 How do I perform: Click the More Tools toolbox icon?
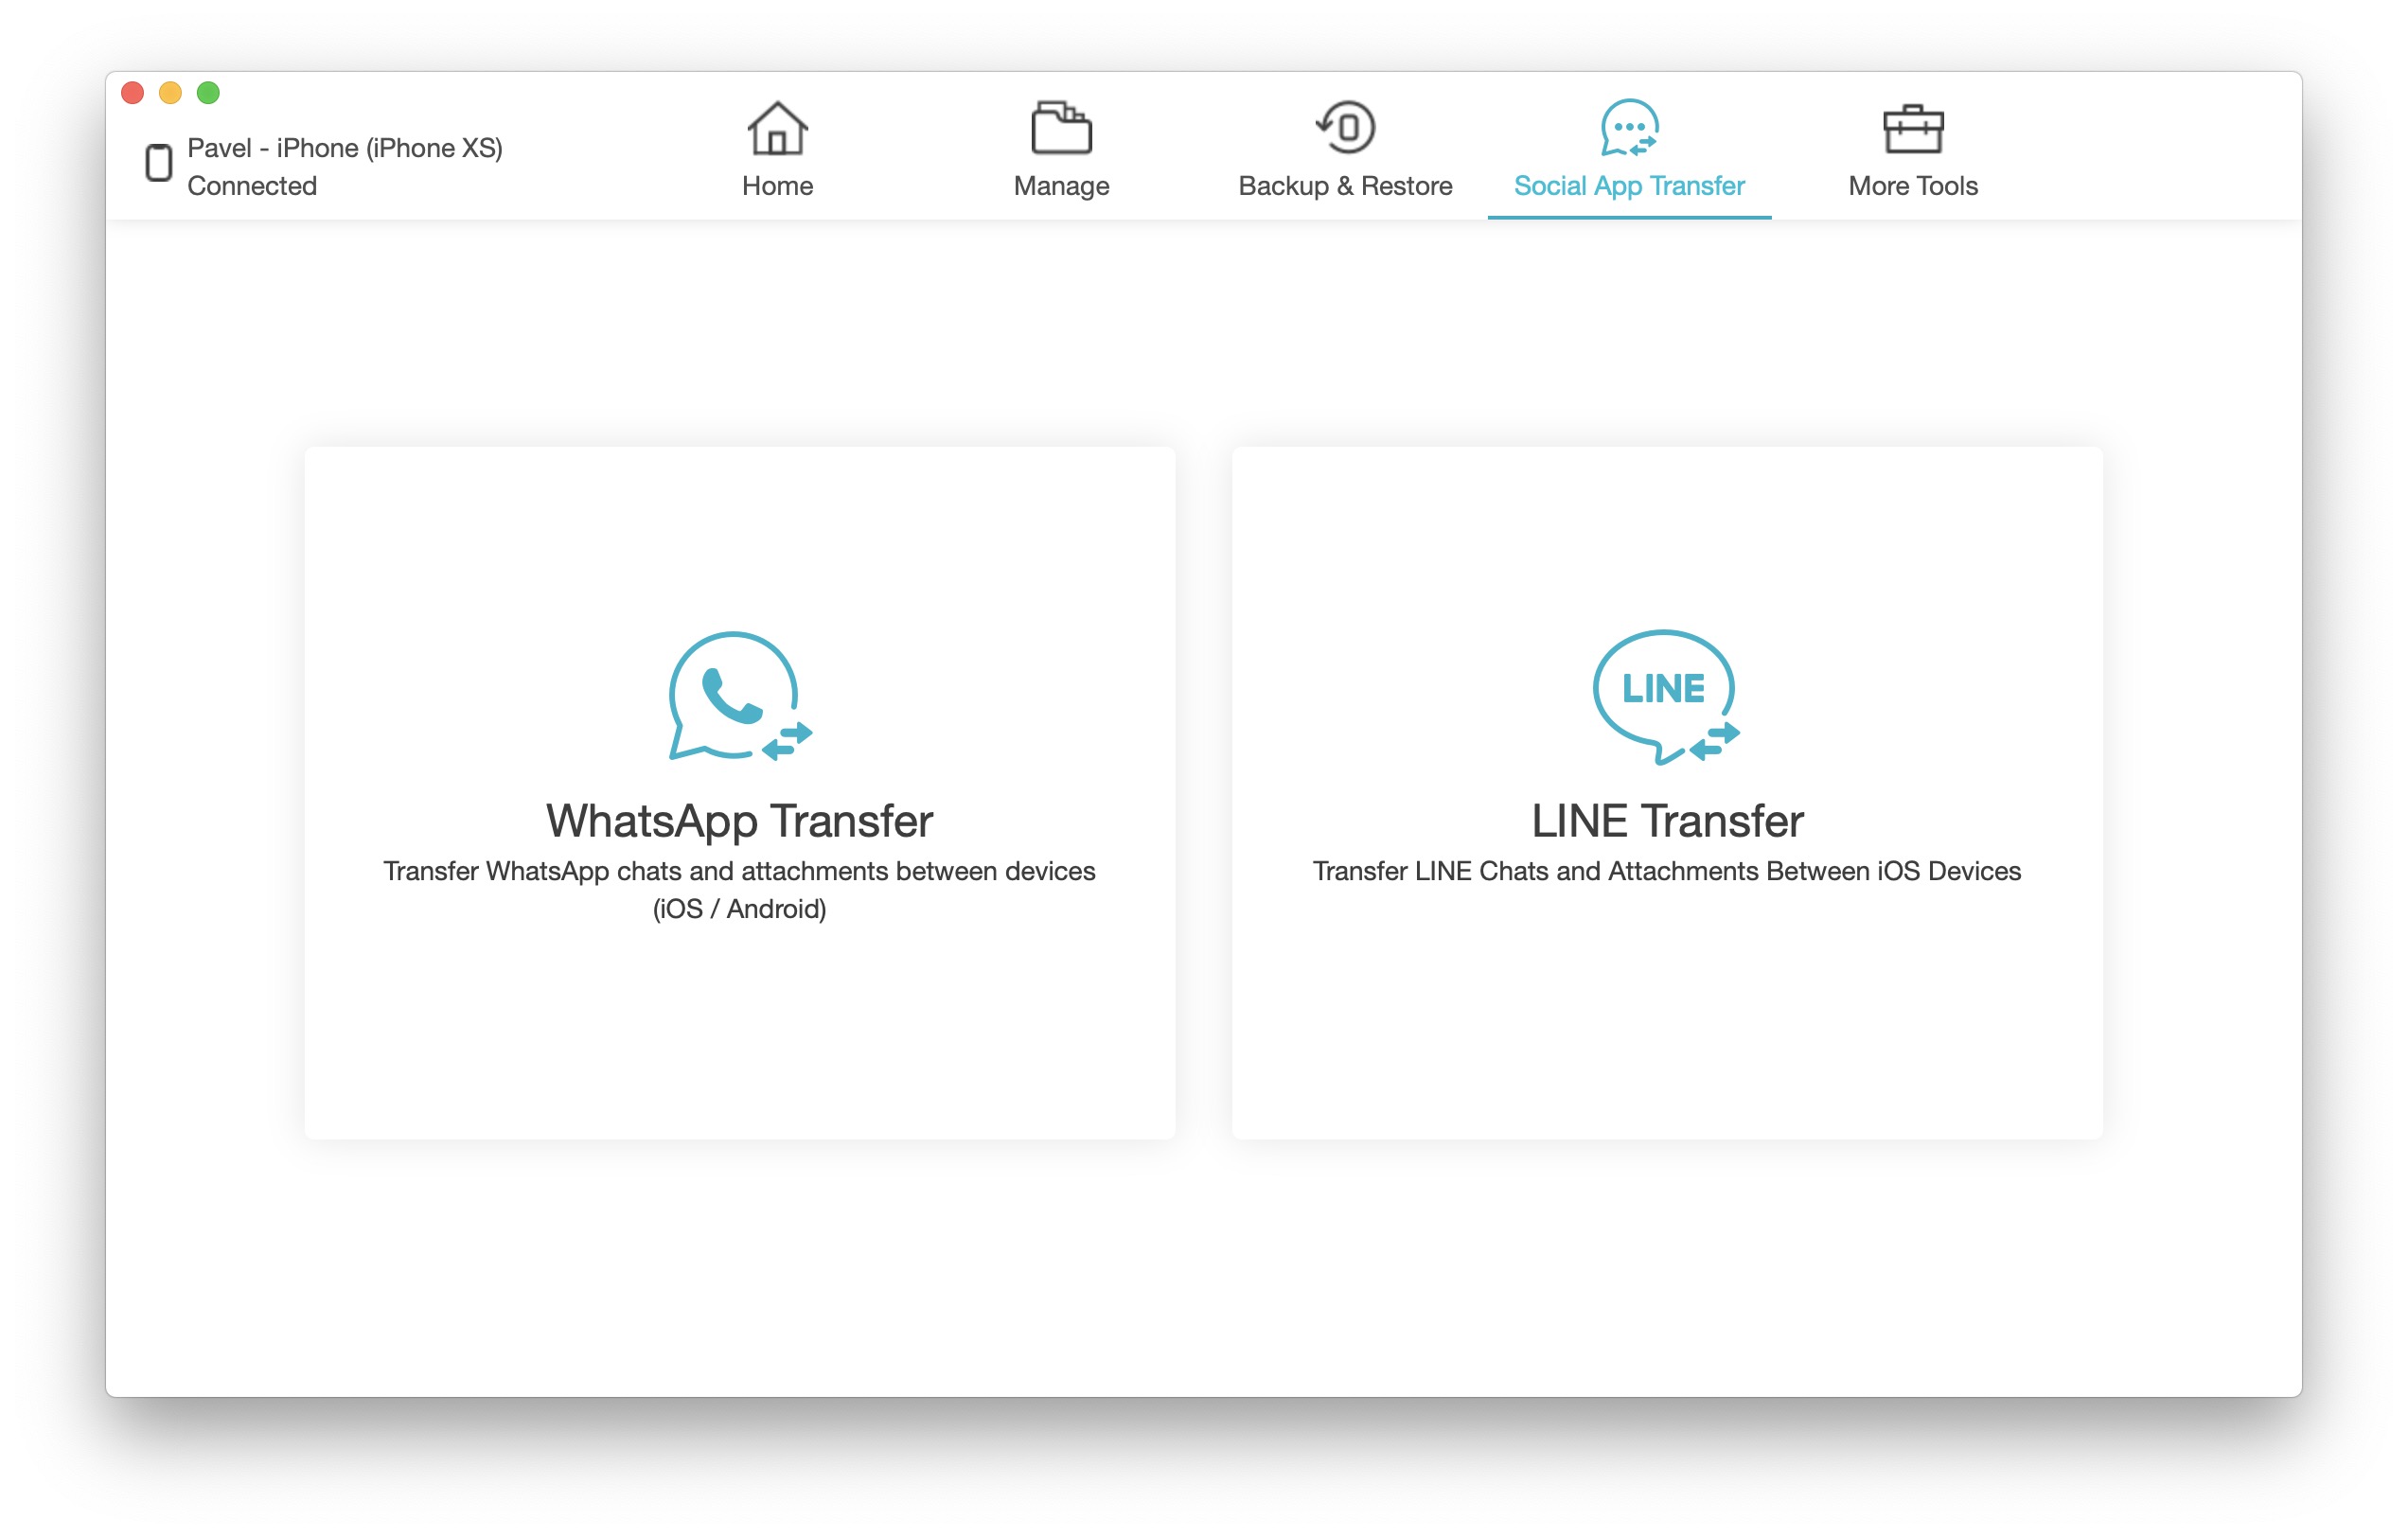coord(1912,128)
